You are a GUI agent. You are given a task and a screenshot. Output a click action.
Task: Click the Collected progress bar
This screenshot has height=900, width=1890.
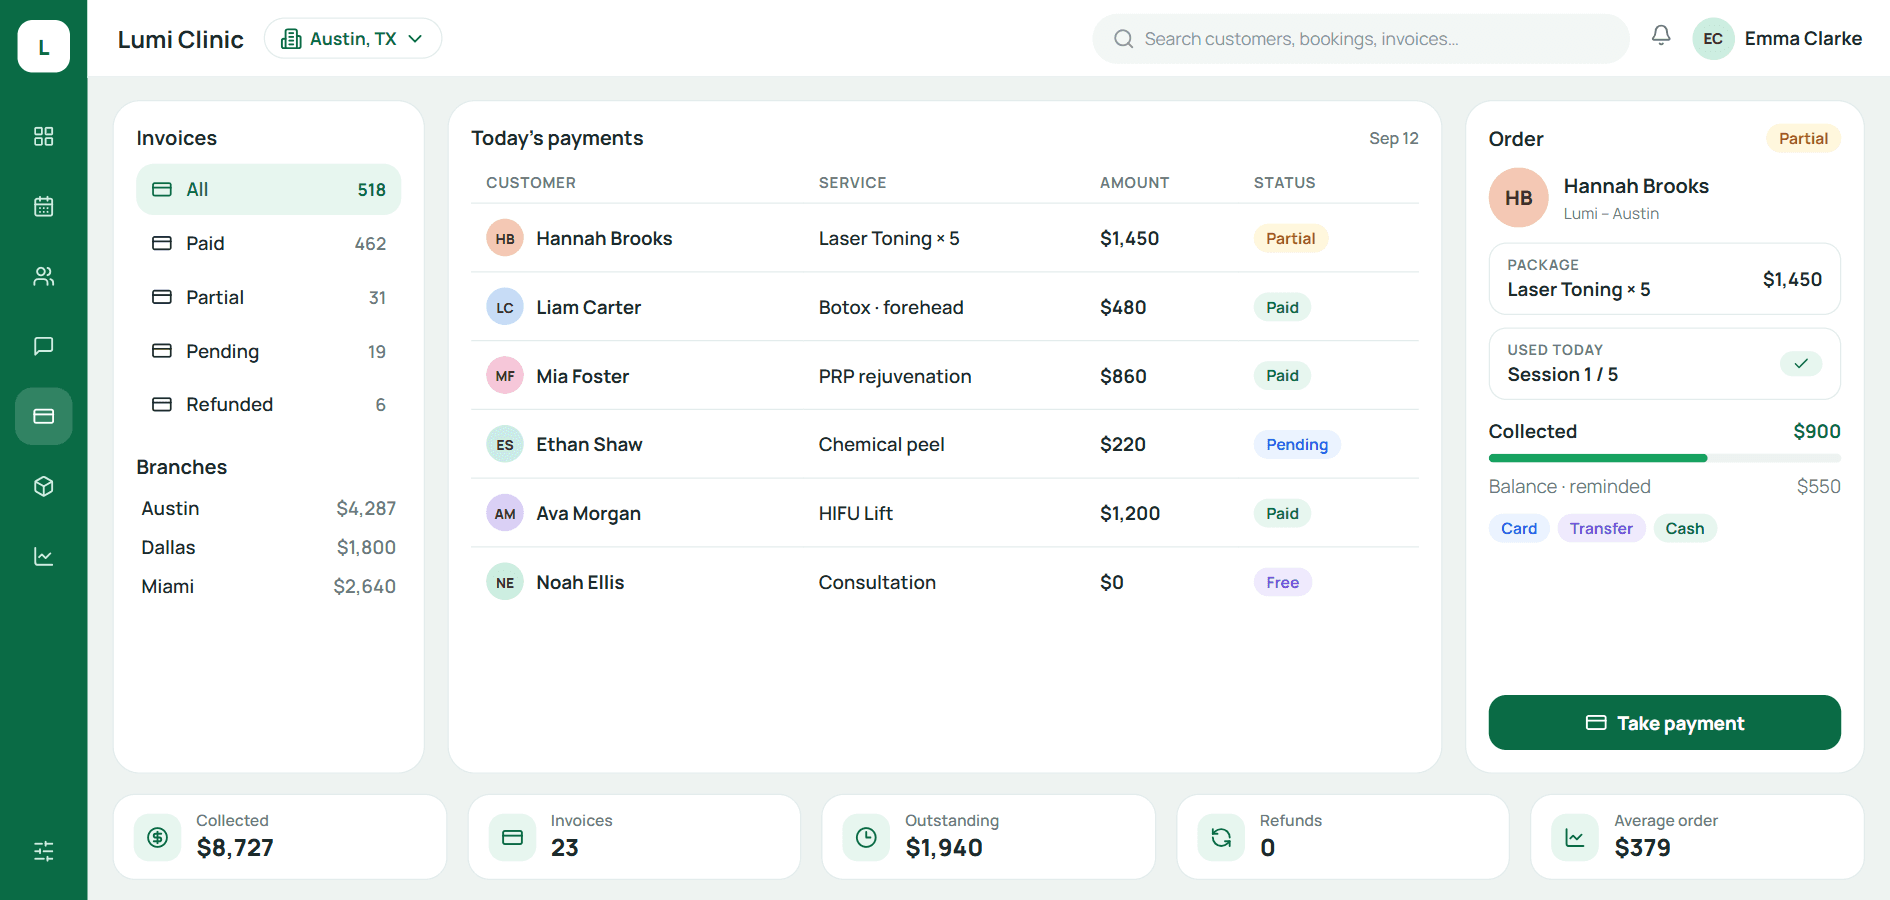[x=1664, y=458]
